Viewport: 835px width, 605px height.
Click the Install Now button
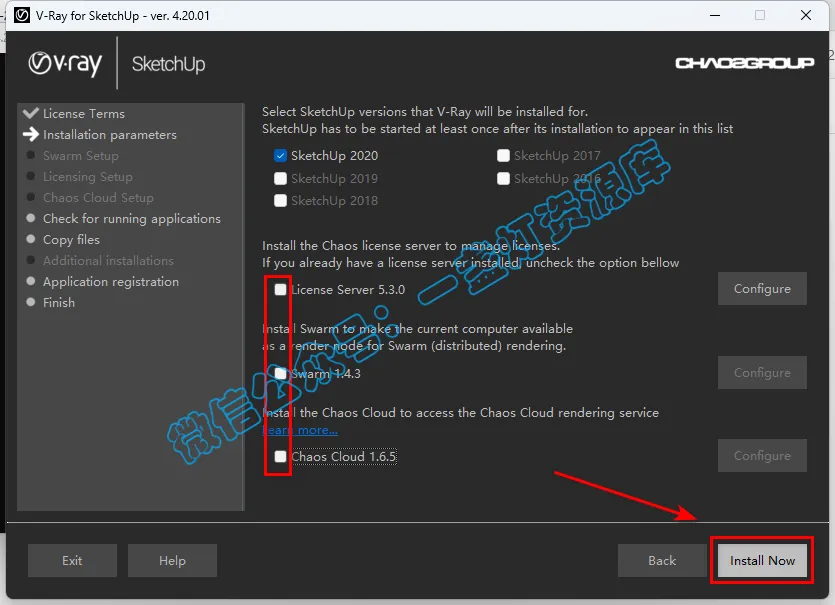tap(762, 560)
